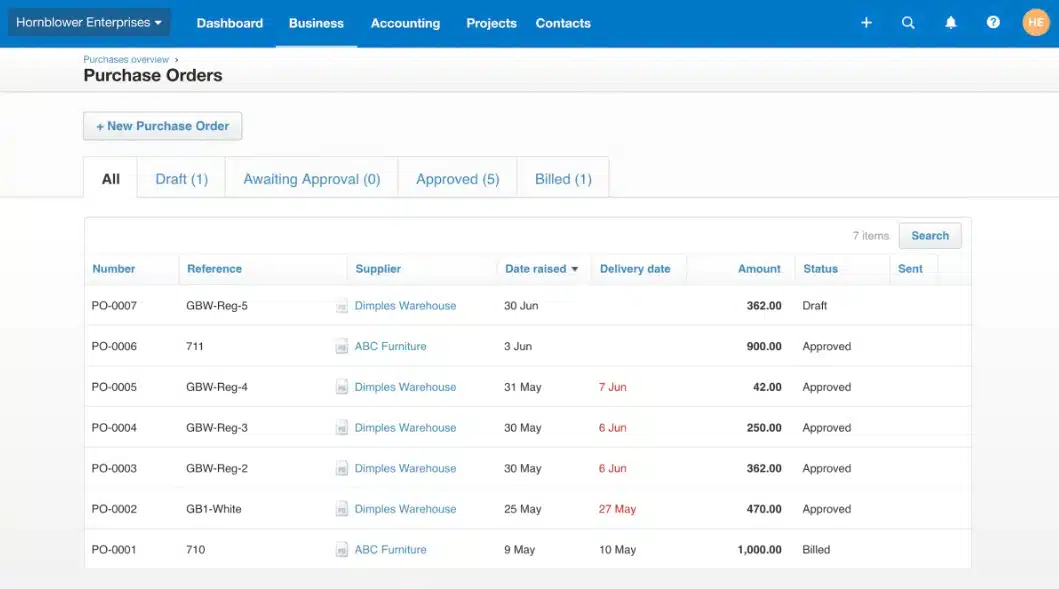Click document icon in PO-0003 row

tap(342, 468)
